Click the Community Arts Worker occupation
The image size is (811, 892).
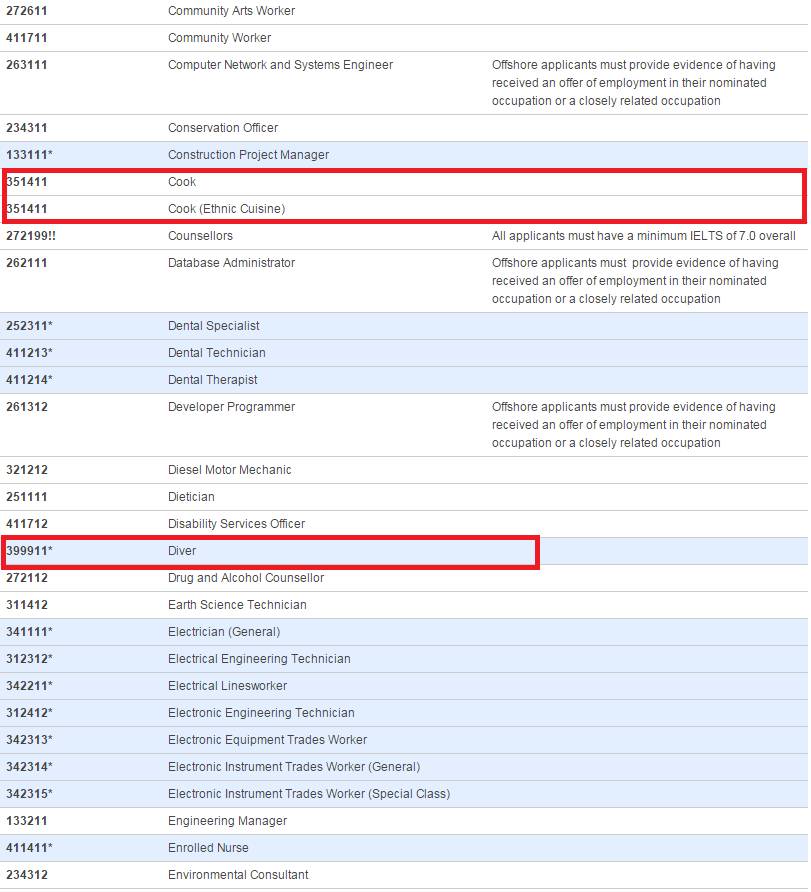[231, 11]
